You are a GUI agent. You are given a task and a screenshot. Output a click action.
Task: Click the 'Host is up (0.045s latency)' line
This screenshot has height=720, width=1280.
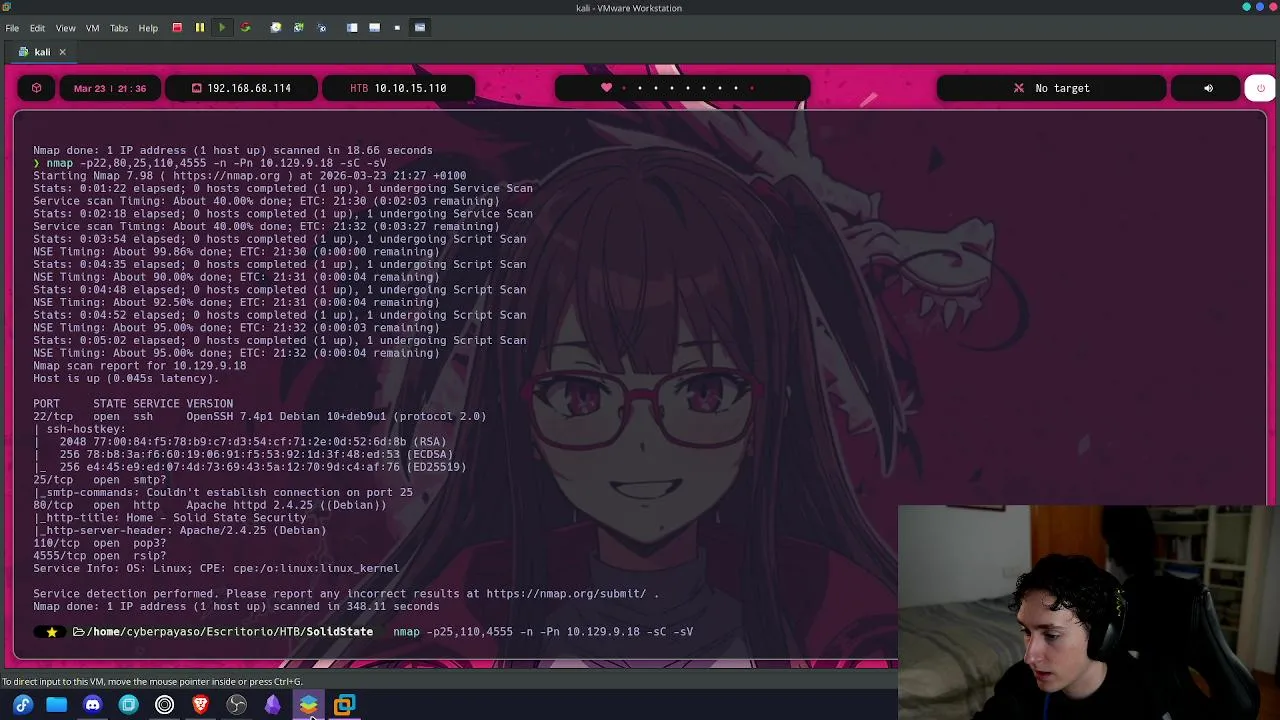tap(126, 379)
